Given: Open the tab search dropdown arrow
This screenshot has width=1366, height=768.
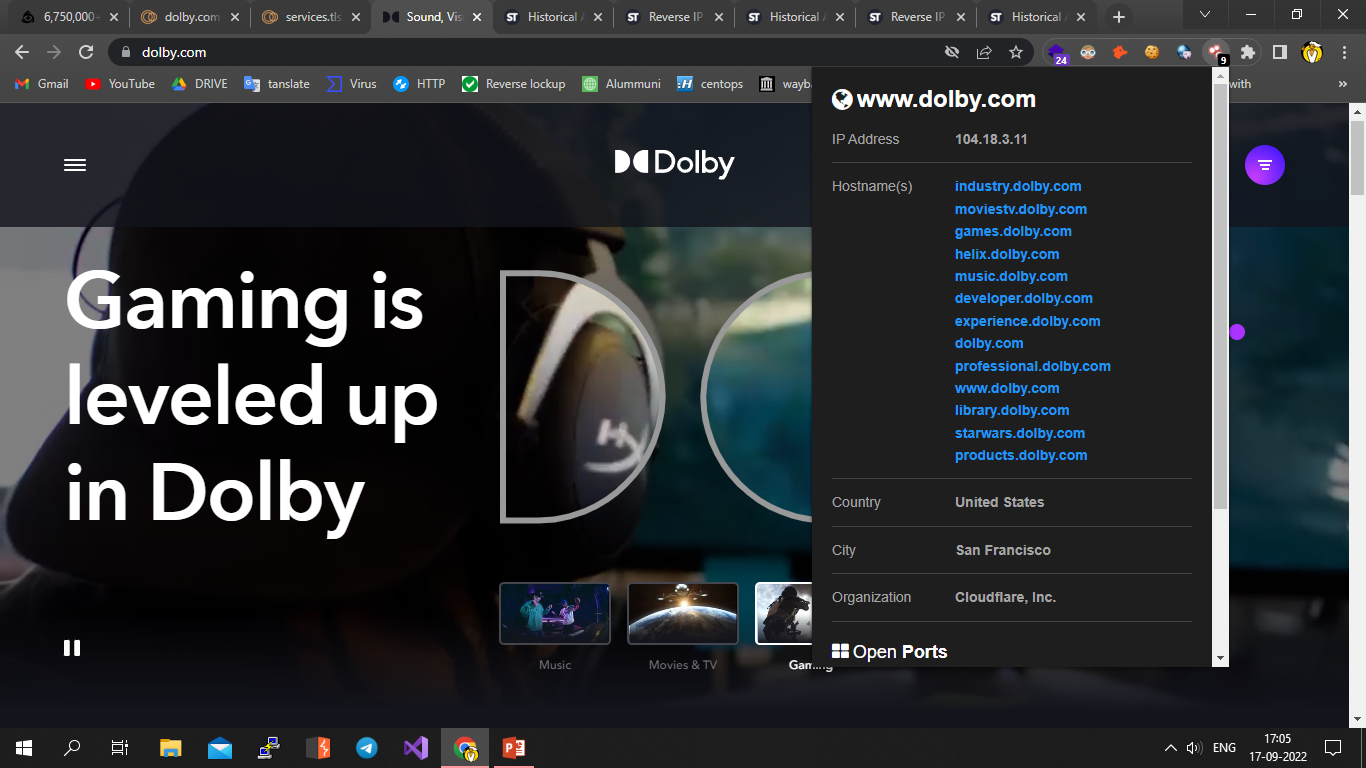Looking at the screenshot, I should (x=1205, y=14).
